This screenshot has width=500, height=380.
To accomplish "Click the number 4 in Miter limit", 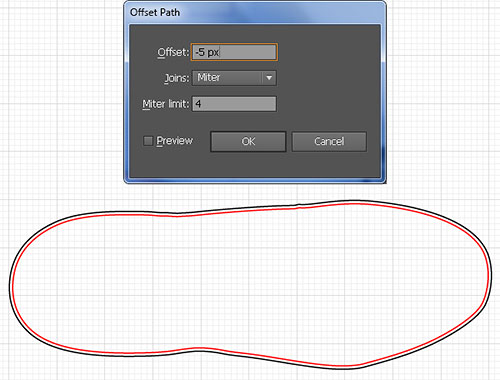I will (198, 104).
